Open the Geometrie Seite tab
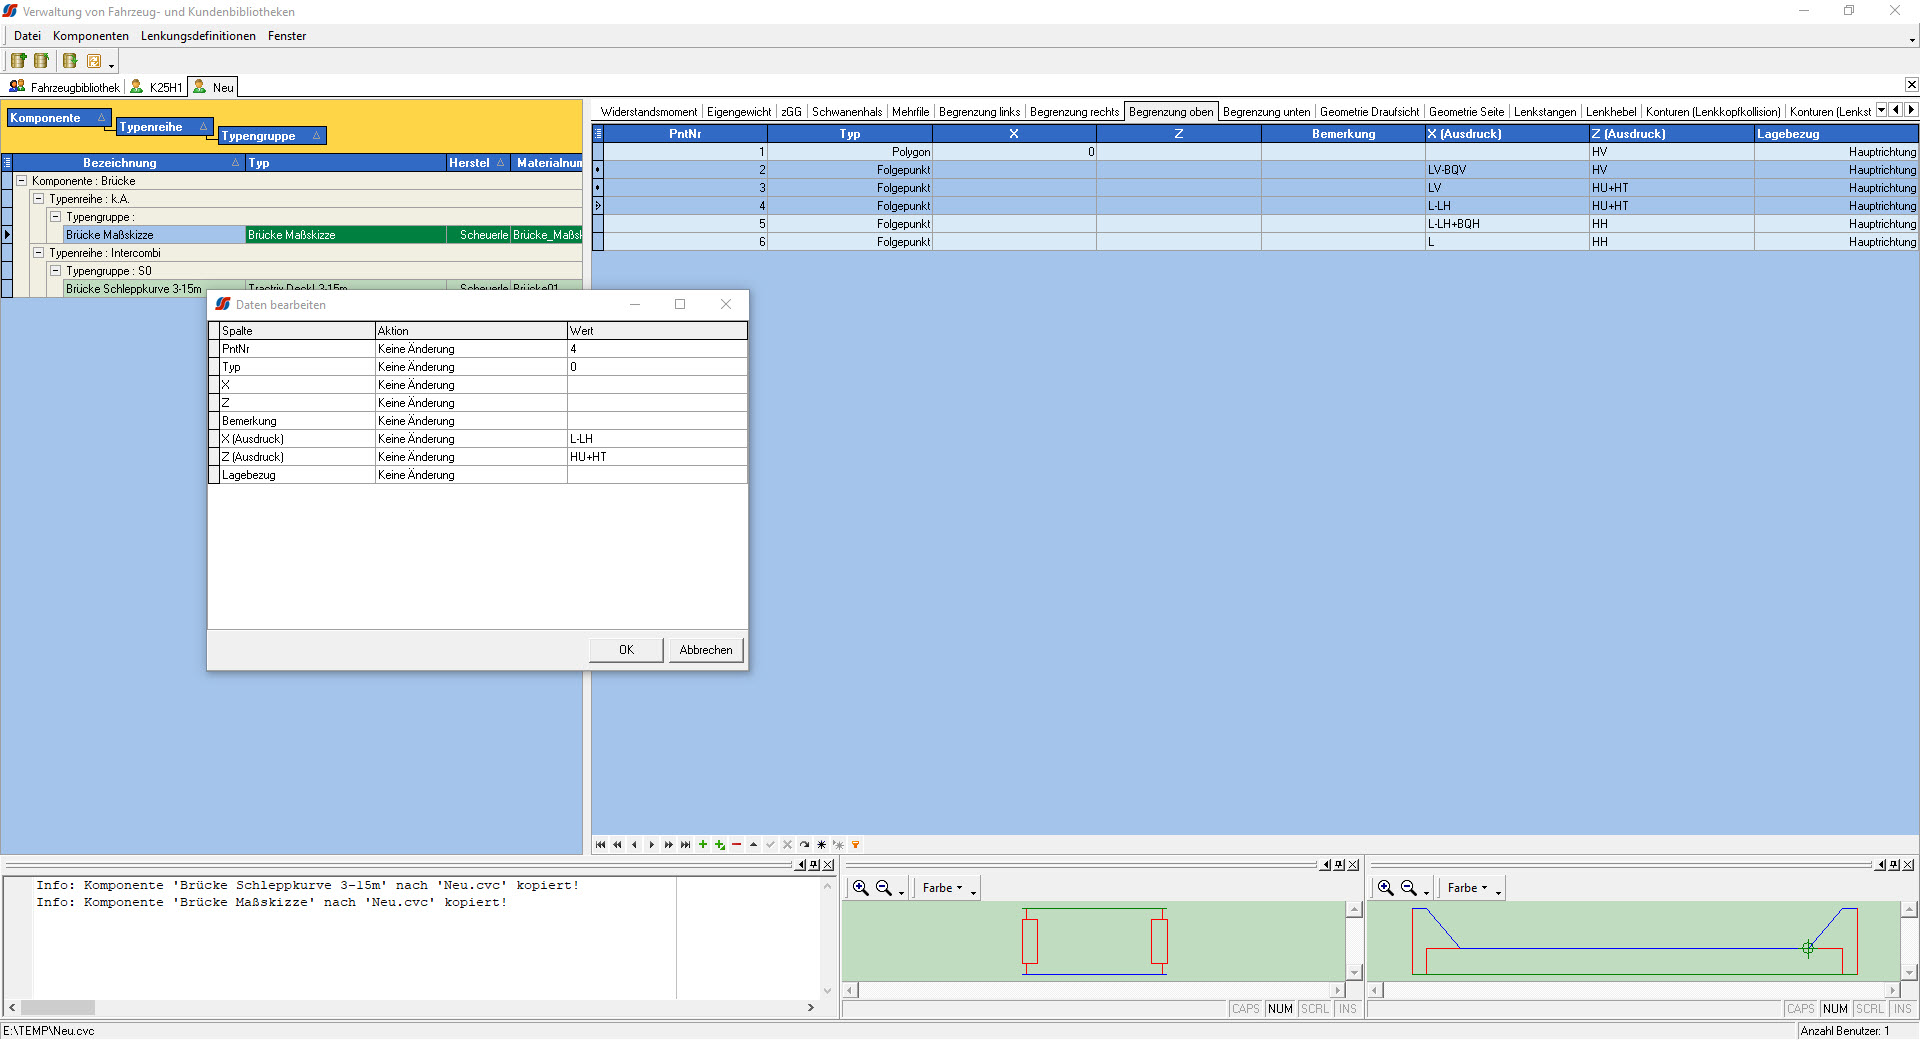 click(x=1466, y=112)
